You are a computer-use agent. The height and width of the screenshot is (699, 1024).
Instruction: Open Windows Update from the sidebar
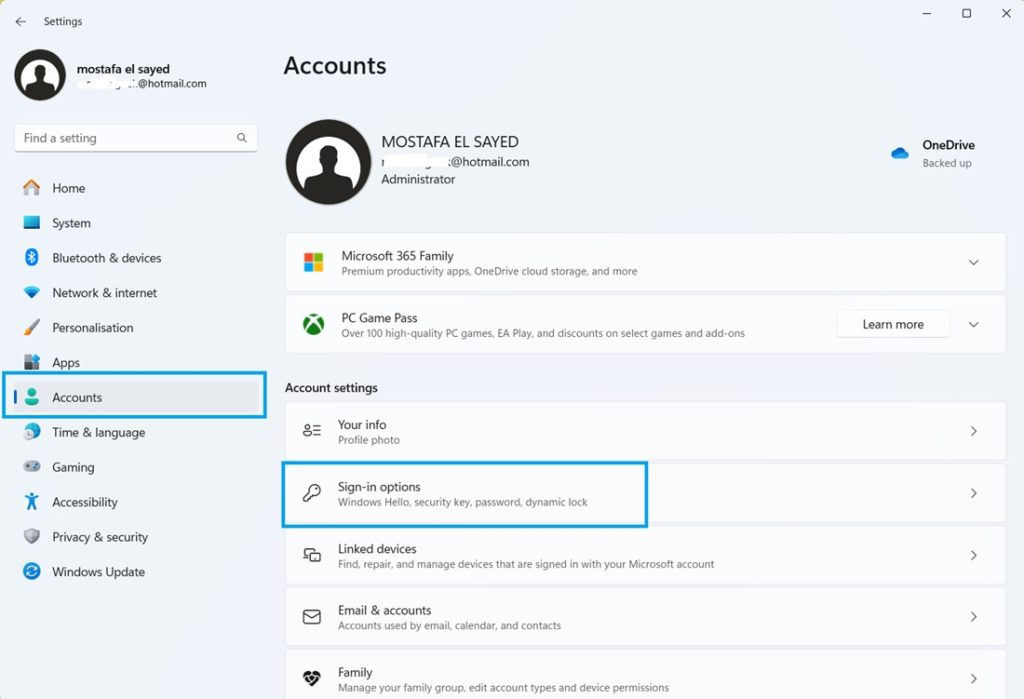point(32,571)
